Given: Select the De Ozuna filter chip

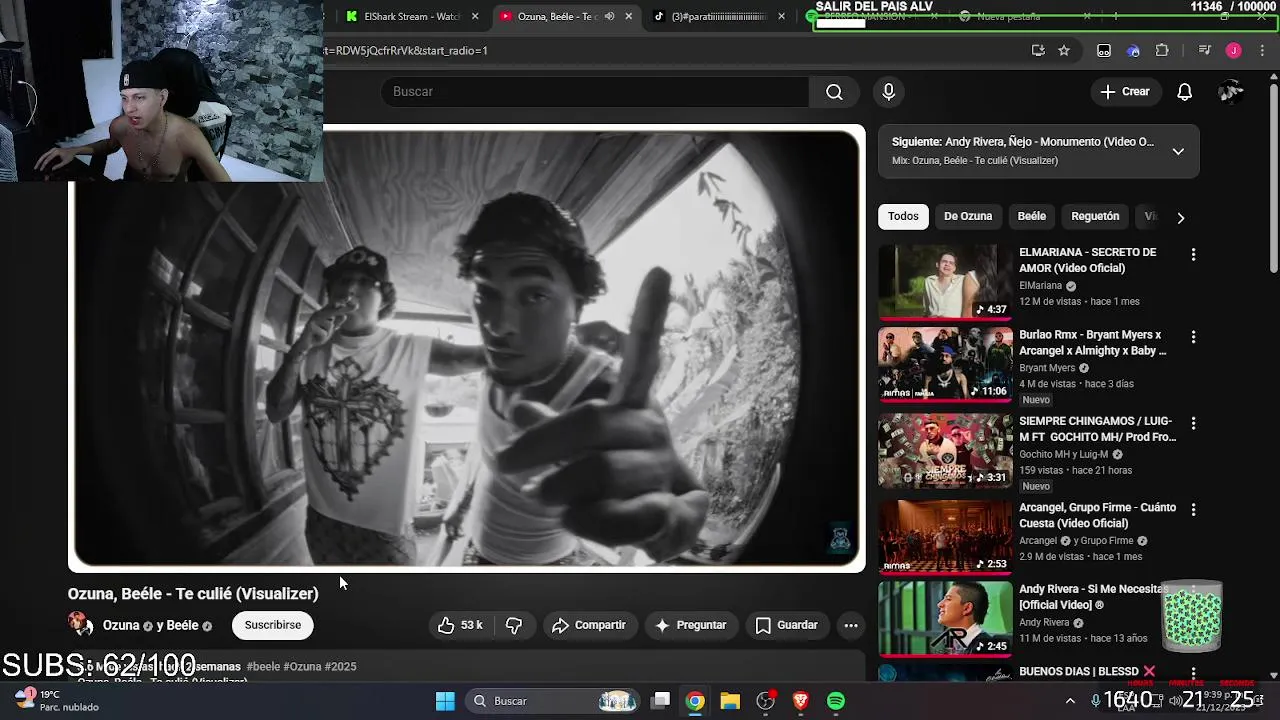Looking at the screenshot, I should [968, 216].
